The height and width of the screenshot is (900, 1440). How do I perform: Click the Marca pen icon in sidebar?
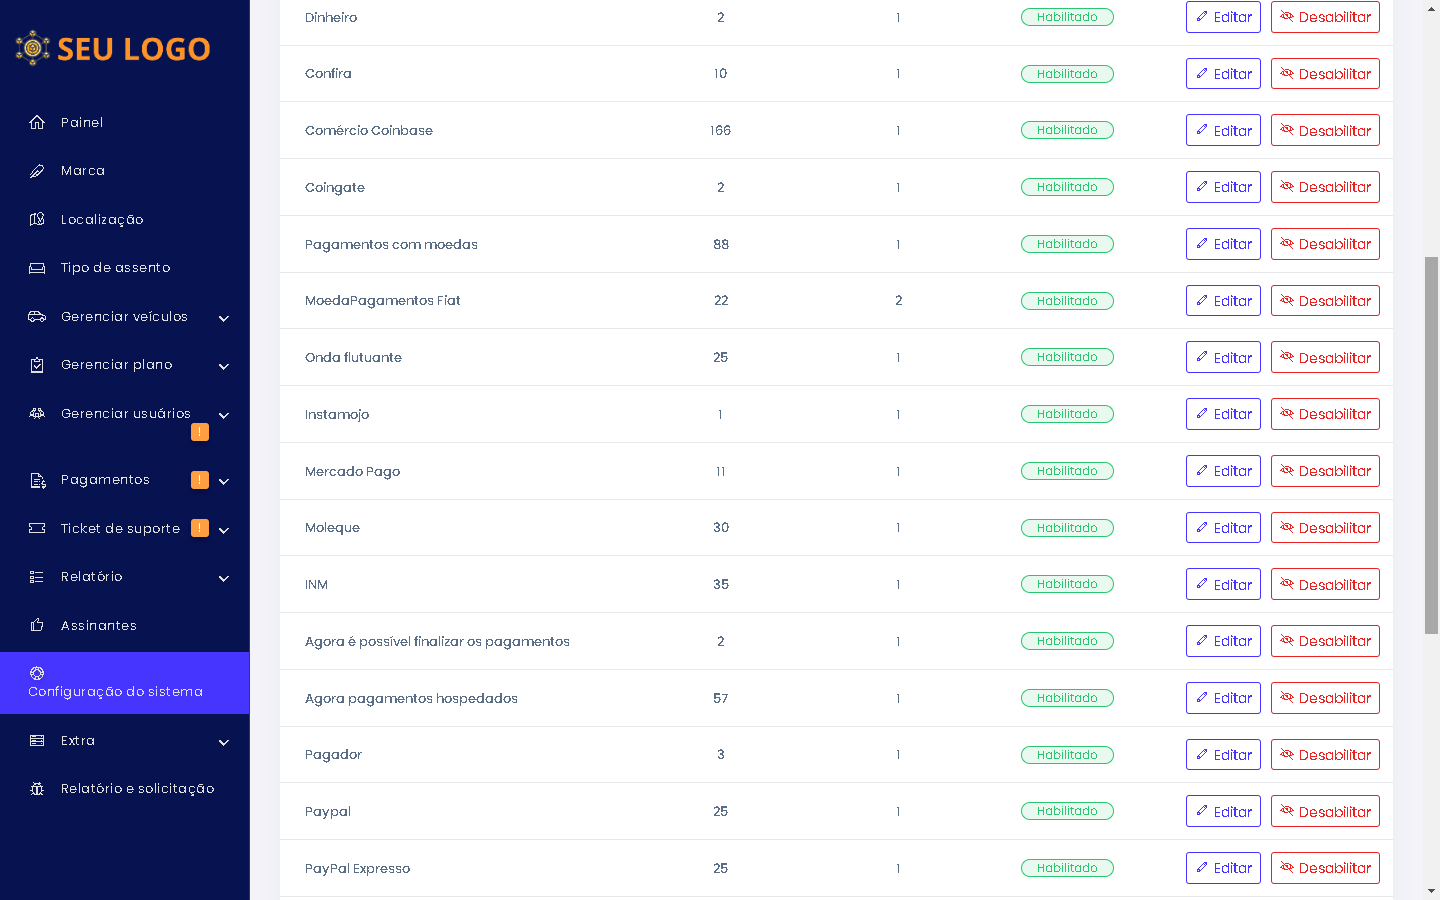tap(37, 171)
